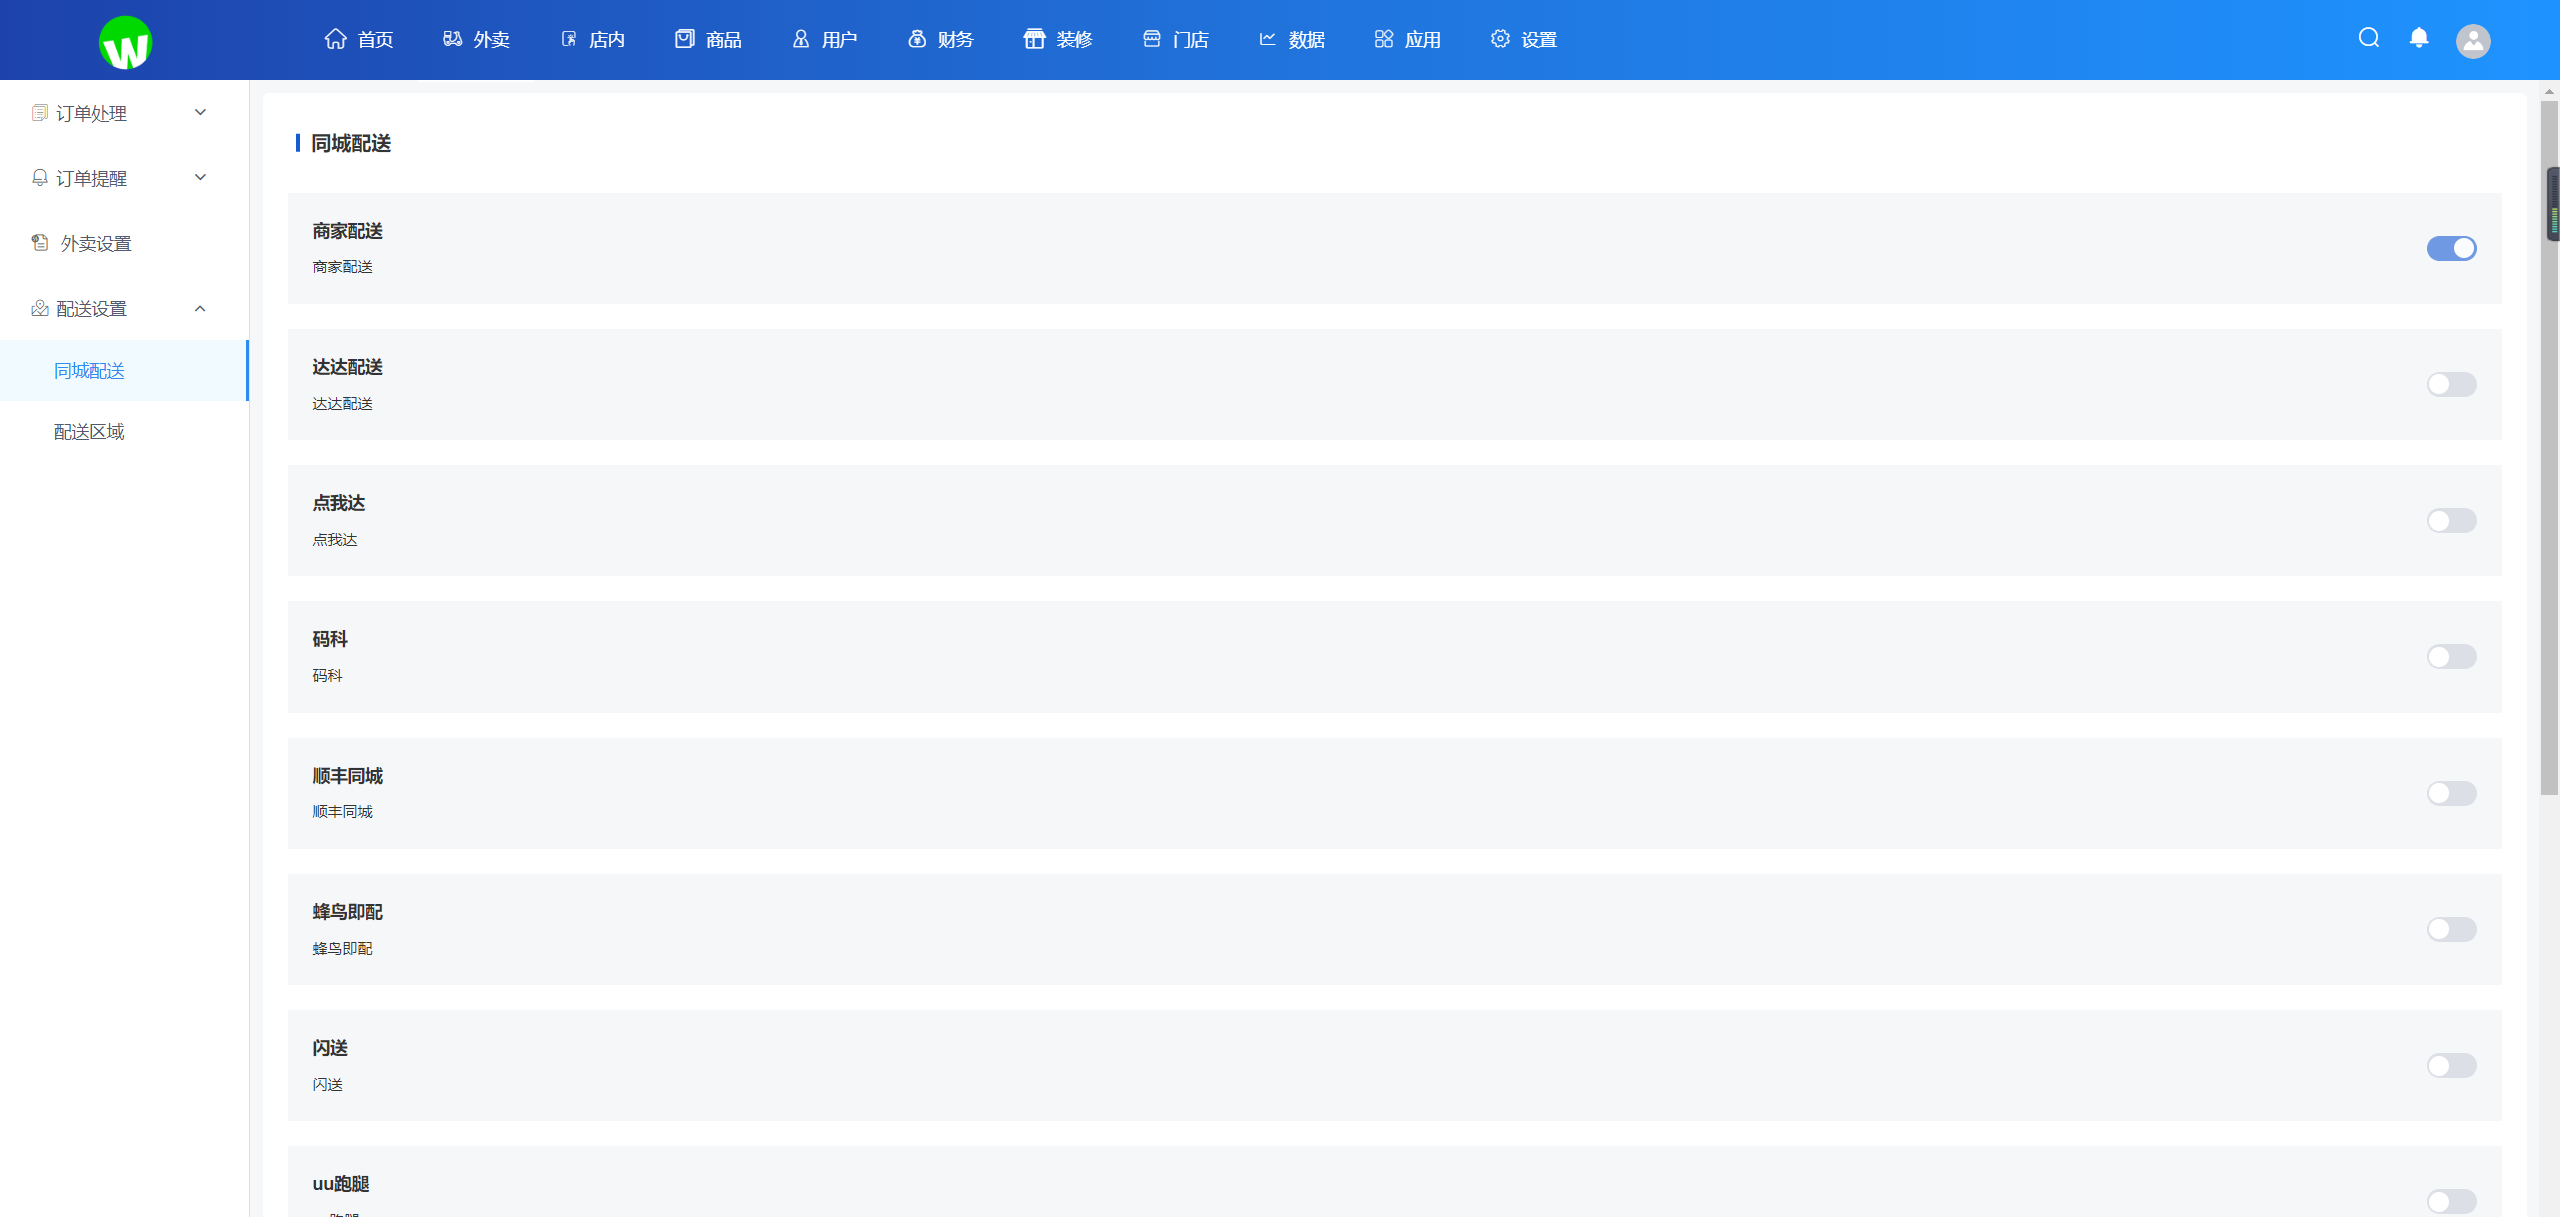The image size is (2560, 1217).
Task: Click the 外卖设置 sidebar icon
Action: pyautogui.click(x=40, y=243)
